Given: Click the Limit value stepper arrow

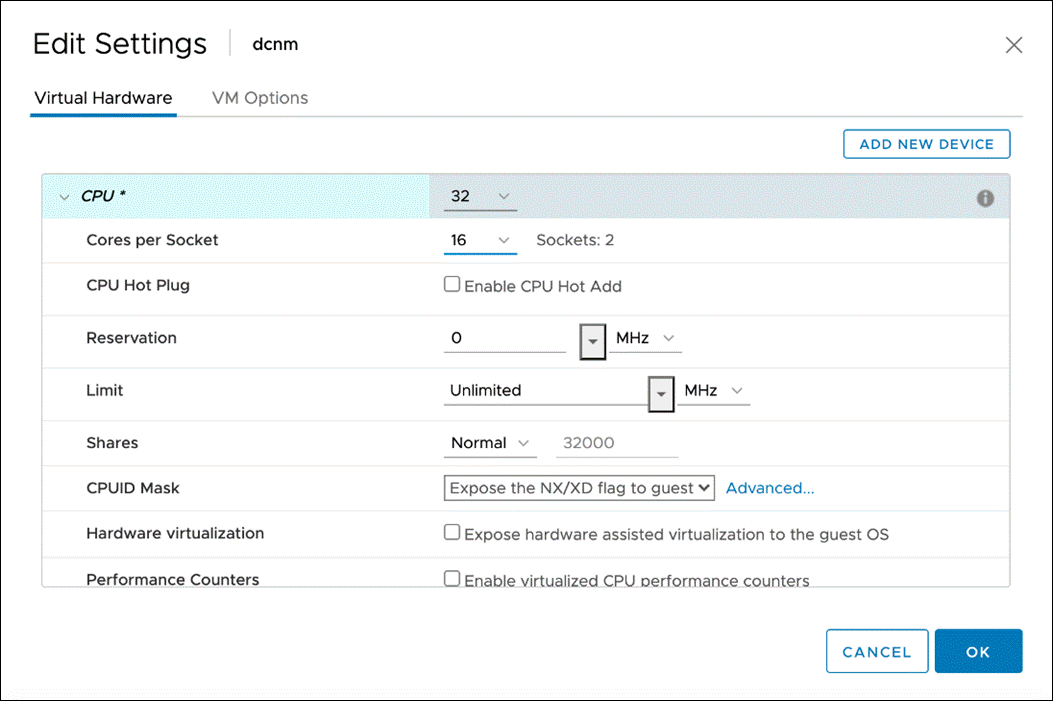Looking at the screenshot, I should click(x=661, y=393).
